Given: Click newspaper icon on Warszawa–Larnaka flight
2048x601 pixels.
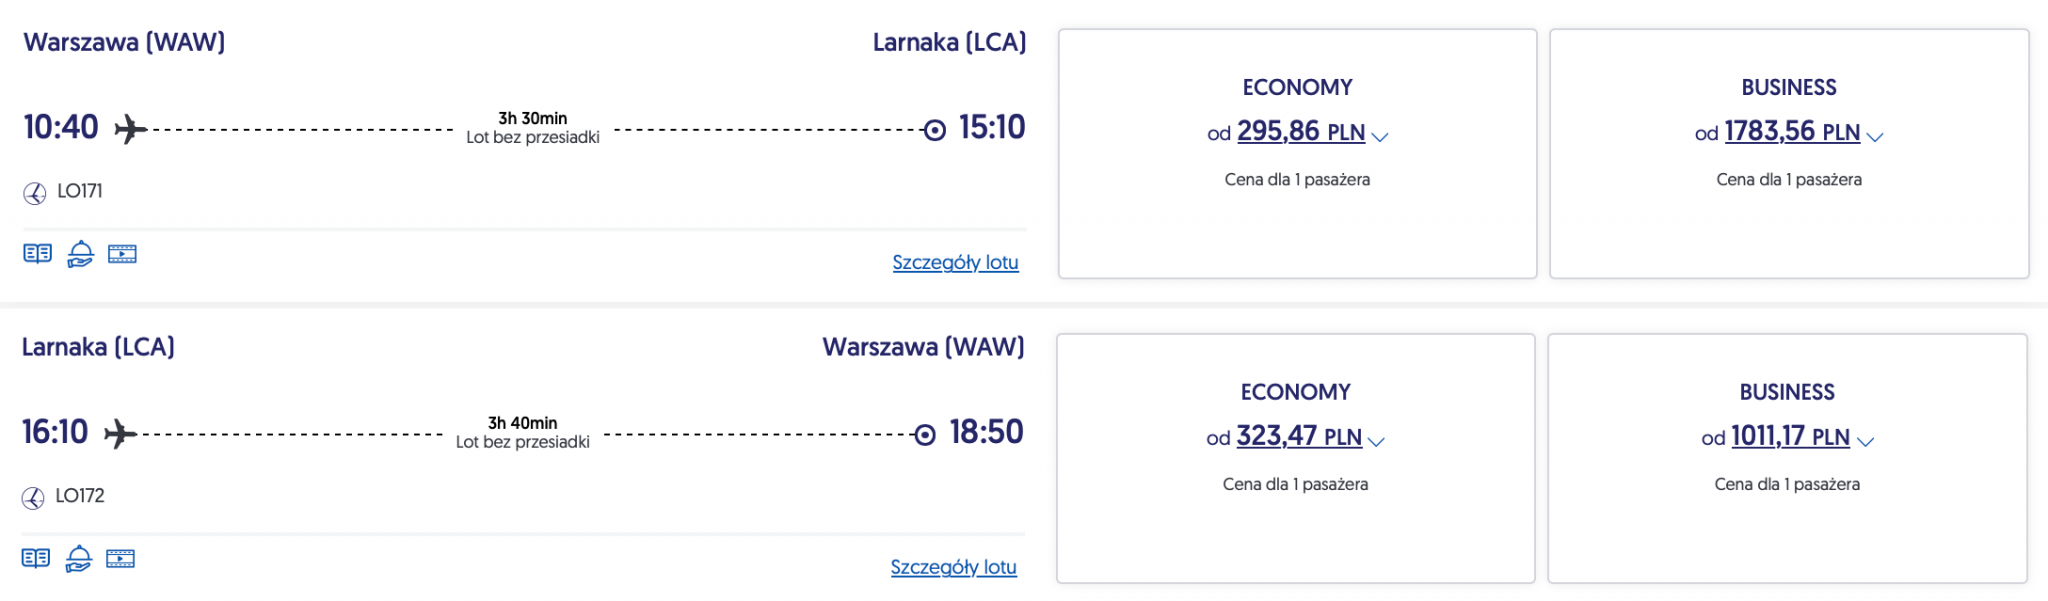Looking at the screenshot, I should tap(37, 254).
